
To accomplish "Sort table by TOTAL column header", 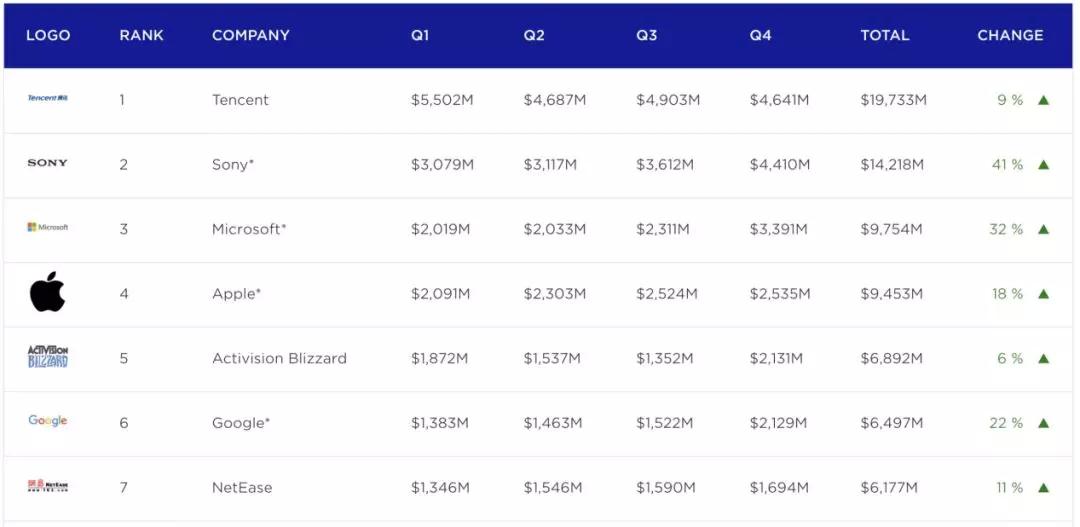I will click(x=885, y=35).
